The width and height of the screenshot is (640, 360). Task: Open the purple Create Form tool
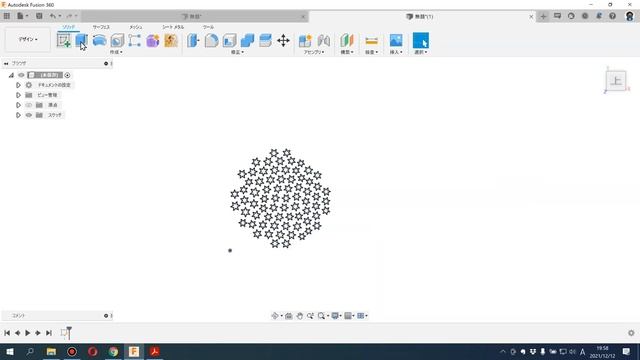click(153, 40)
